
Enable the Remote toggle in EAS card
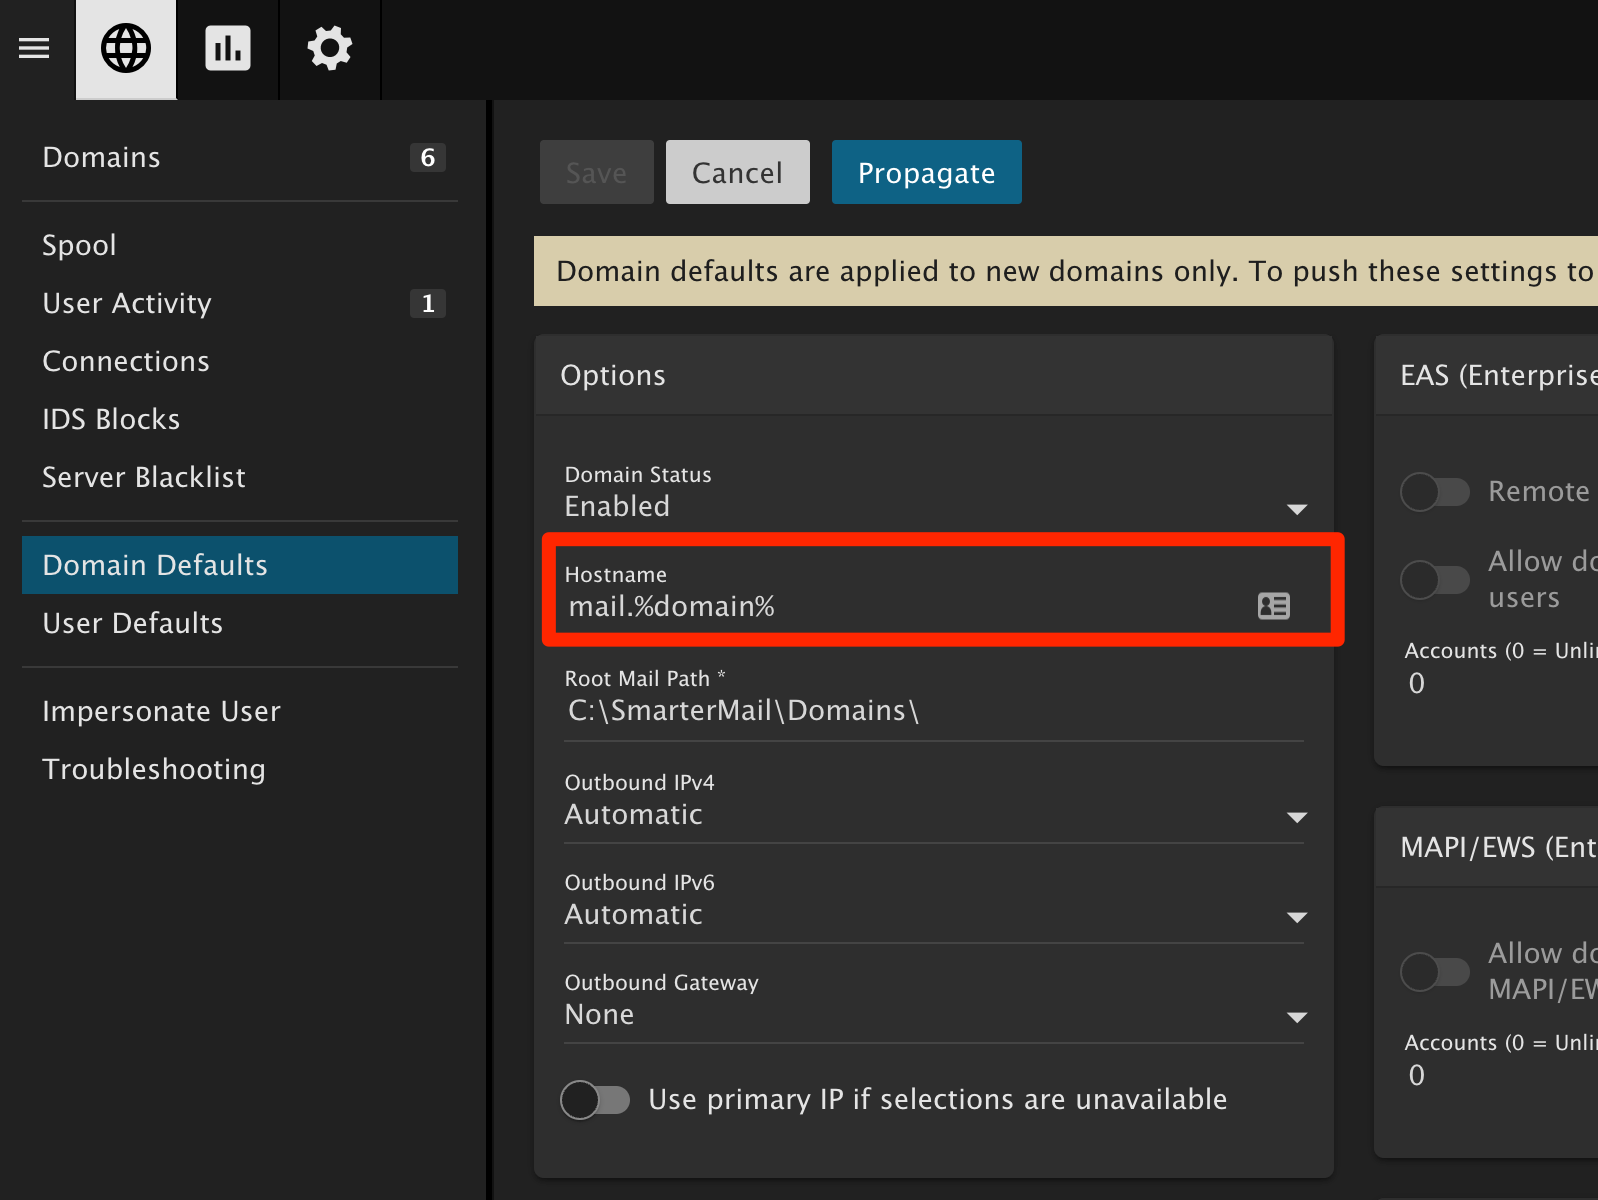click(x=1434, y=492)
